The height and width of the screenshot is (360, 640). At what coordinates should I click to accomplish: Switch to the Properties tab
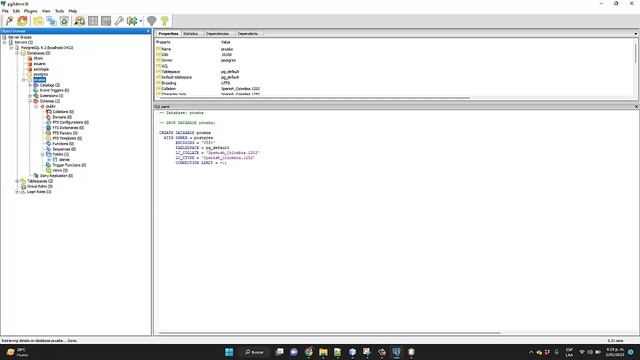click(168, 33)
